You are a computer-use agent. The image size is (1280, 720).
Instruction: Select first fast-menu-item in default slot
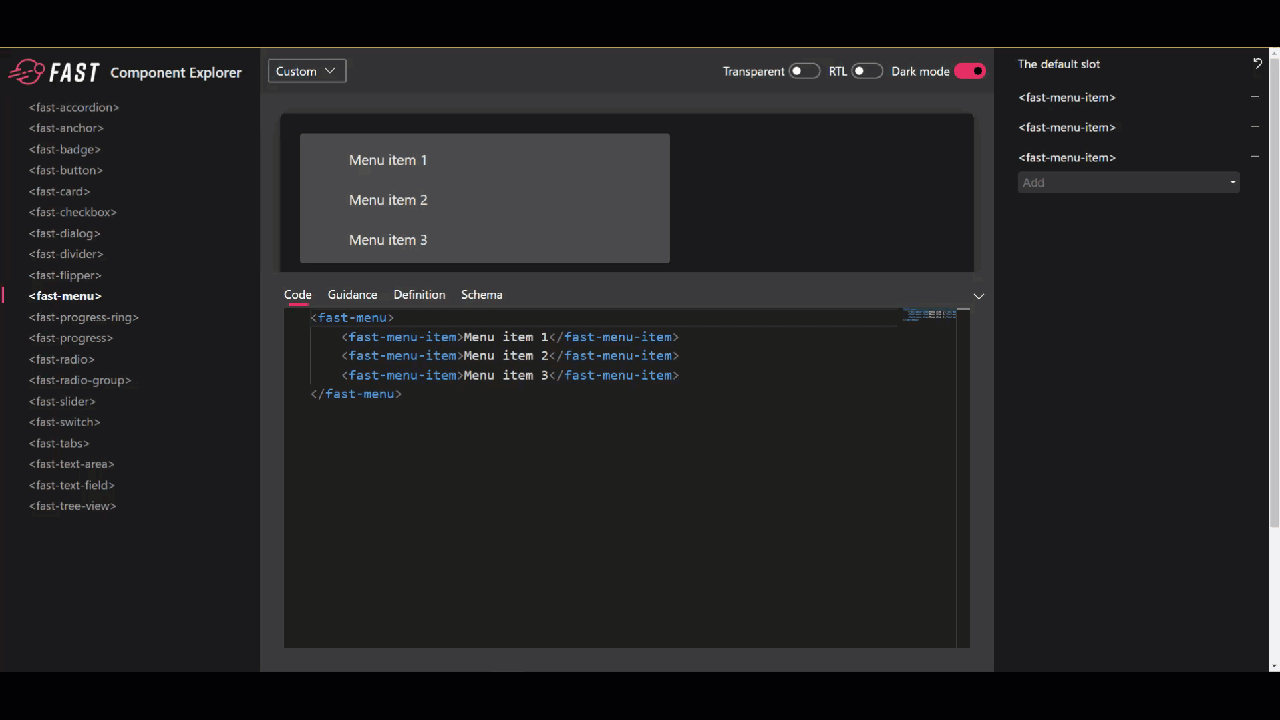1067,97
